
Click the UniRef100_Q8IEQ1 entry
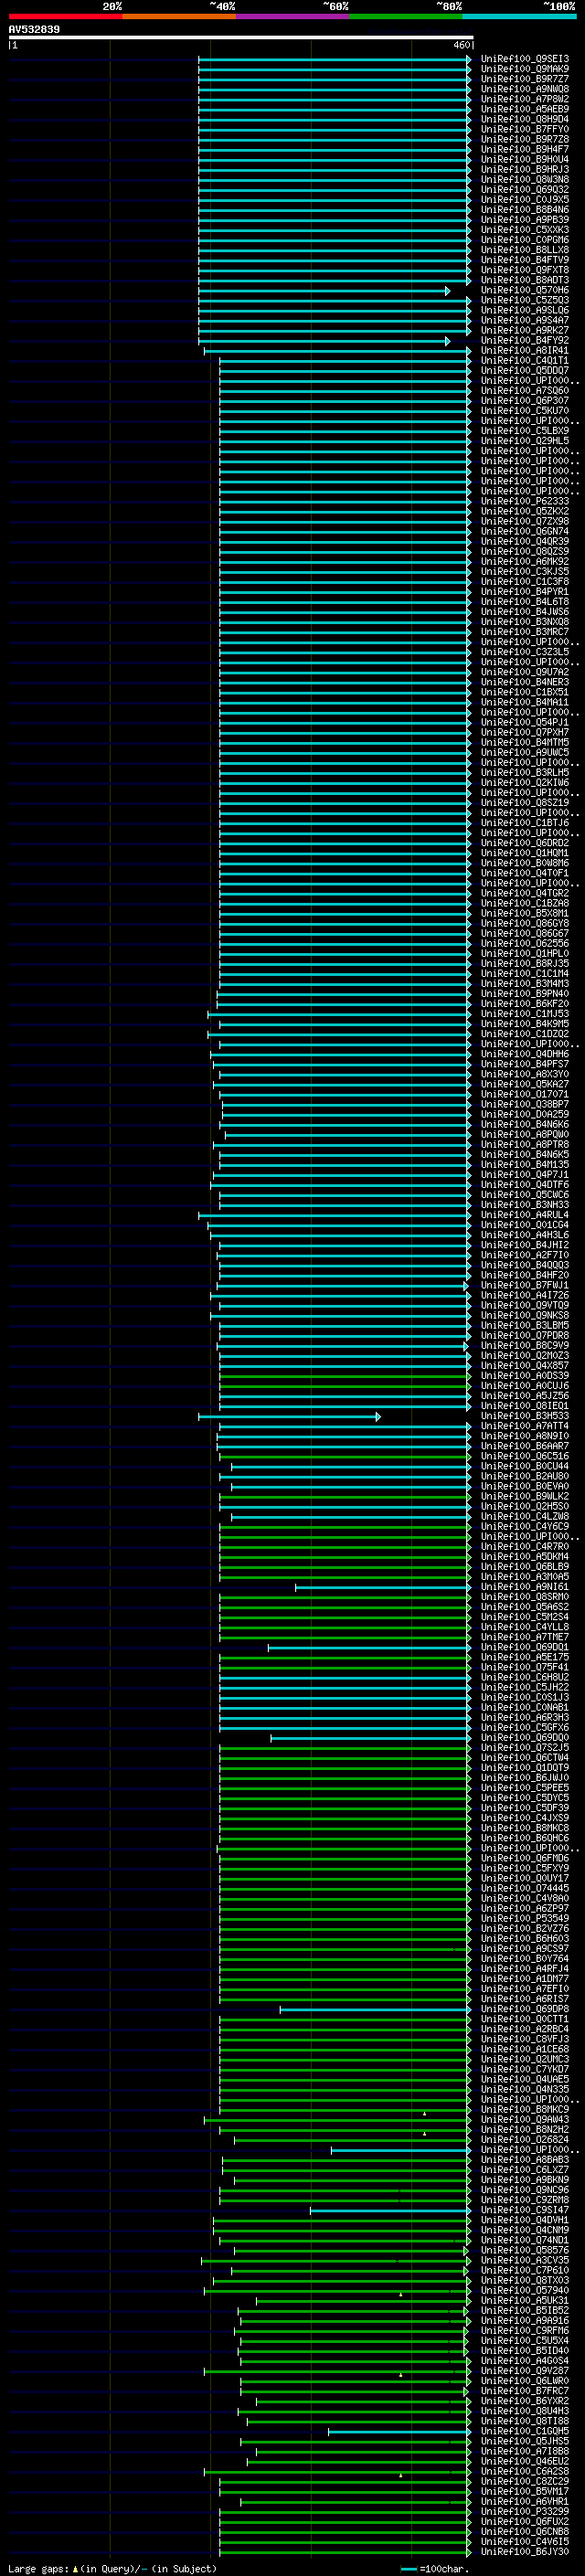(525, 1407)
